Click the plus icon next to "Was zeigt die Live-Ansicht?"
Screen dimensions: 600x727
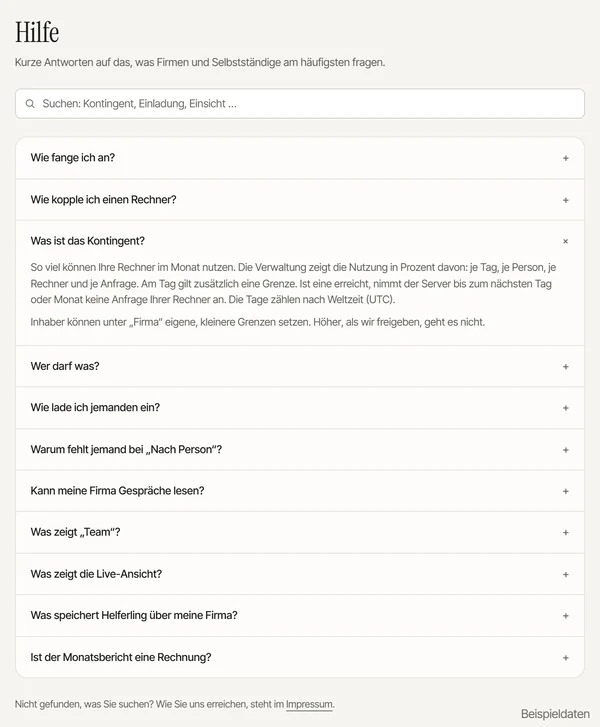566,574
